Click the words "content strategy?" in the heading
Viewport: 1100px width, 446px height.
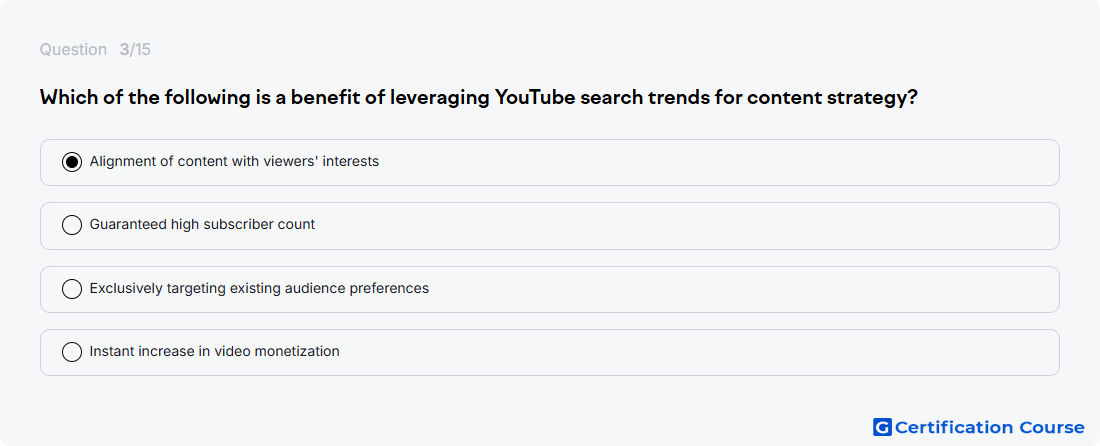(x=832, y=98)
